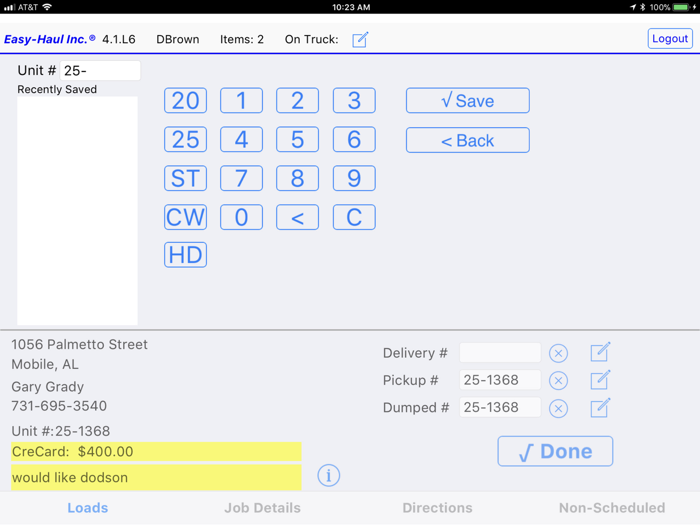
Task: Tap digit 1 on keypad
Action: coord(242,100)
